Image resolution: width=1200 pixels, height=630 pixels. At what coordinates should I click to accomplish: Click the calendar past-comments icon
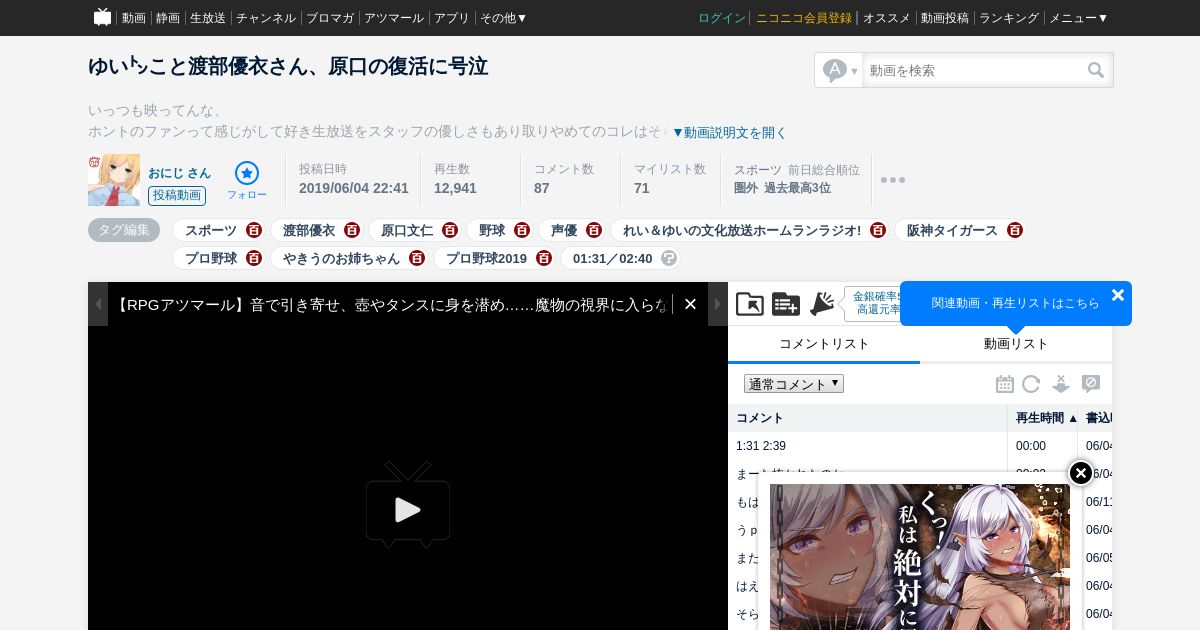[x=1005, y=384]
